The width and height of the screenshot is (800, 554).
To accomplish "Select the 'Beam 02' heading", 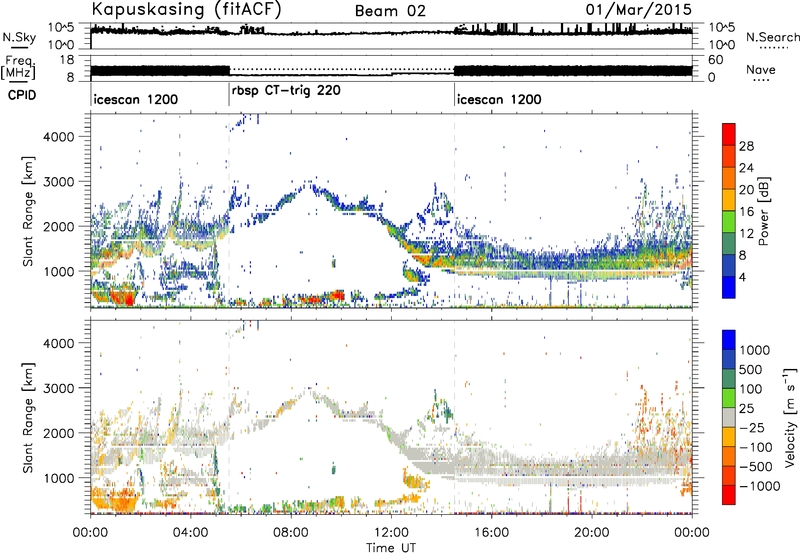I will tap(390, 11).
